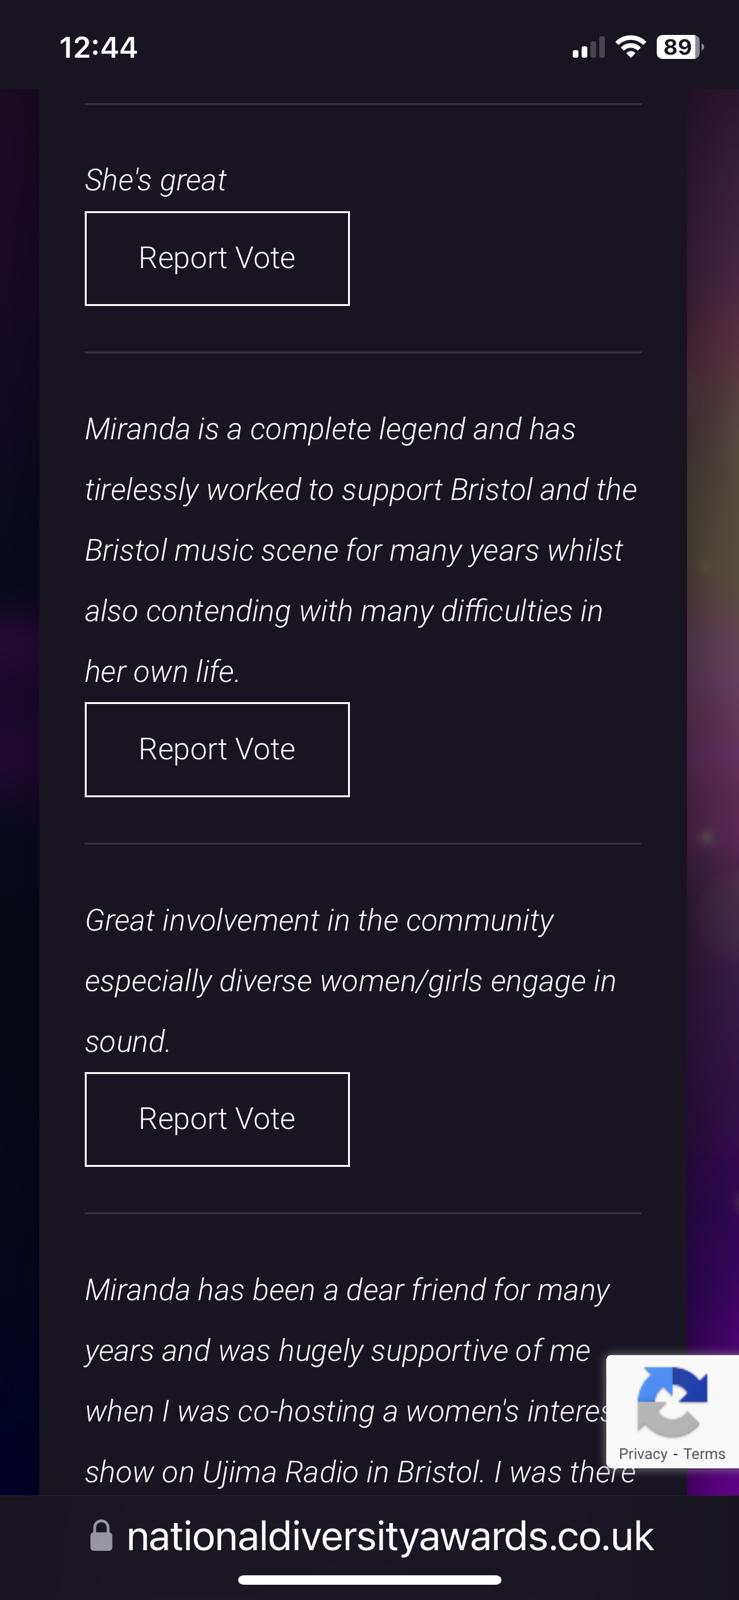This screenshot has width=739, height=1600.
Task: Open the reCAPTCHA Terms link
Action: (x=704, y=1454)
